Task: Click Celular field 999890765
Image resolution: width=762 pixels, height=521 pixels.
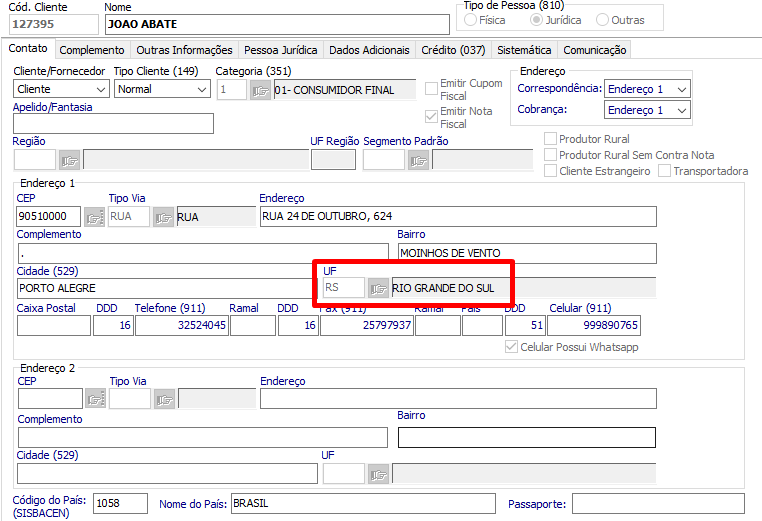Action: tap(594, 326)
